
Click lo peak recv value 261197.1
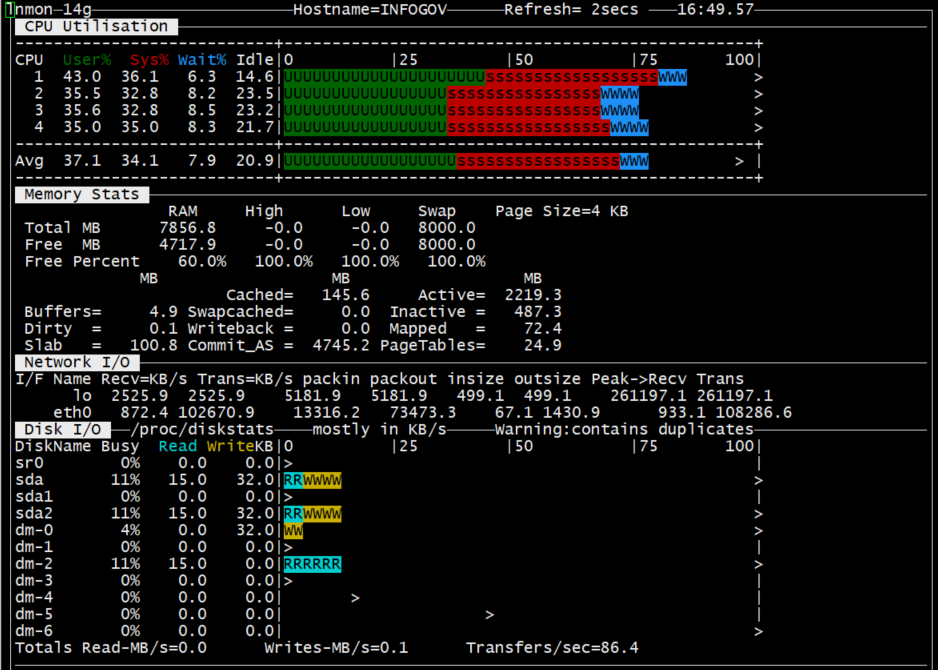coord(648,395)
